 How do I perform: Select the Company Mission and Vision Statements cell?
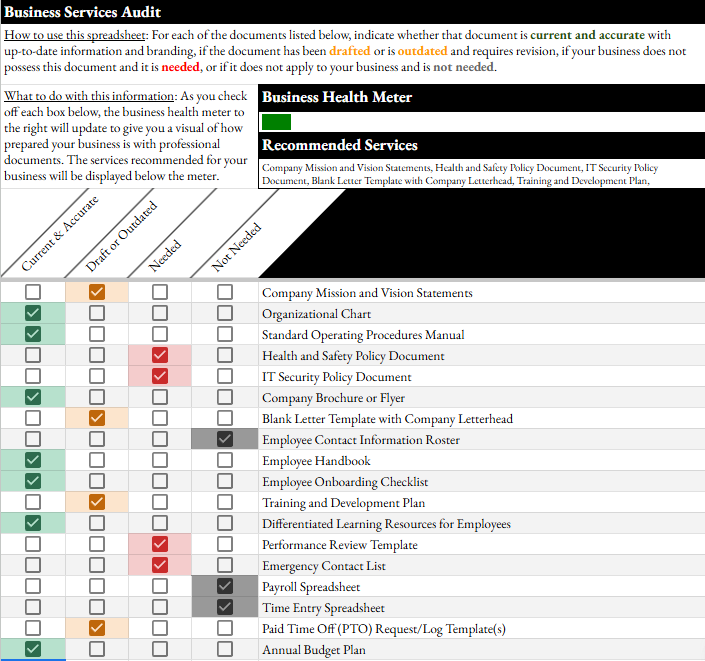pos(482,292)
